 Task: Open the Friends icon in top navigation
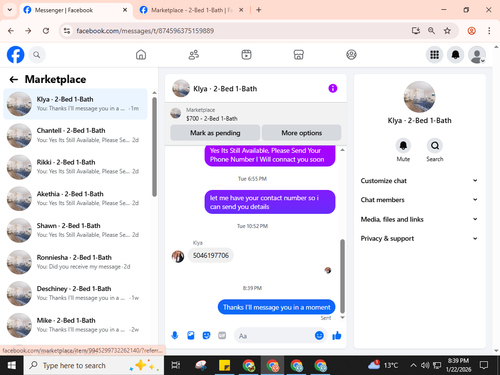[194, 55]
